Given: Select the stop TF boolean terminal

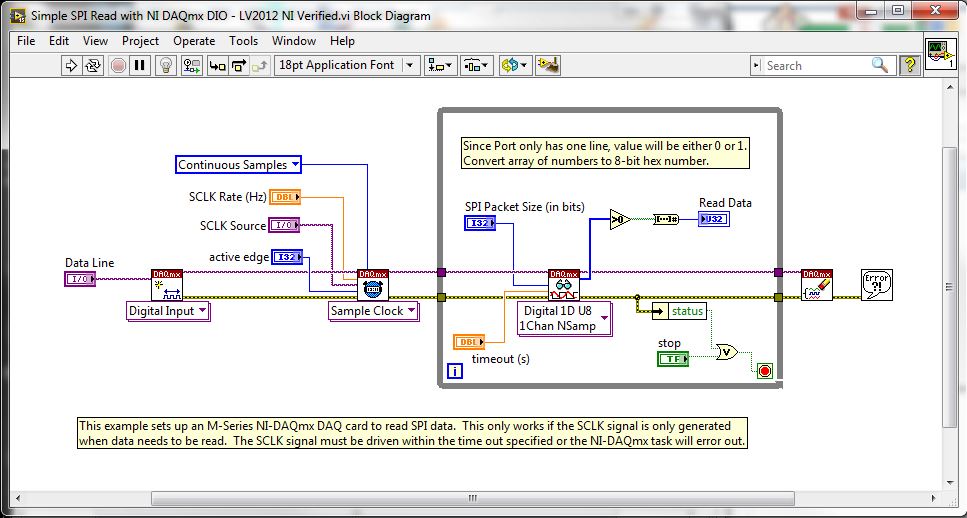Looking at the screenshot, I should tap(673, 358).
